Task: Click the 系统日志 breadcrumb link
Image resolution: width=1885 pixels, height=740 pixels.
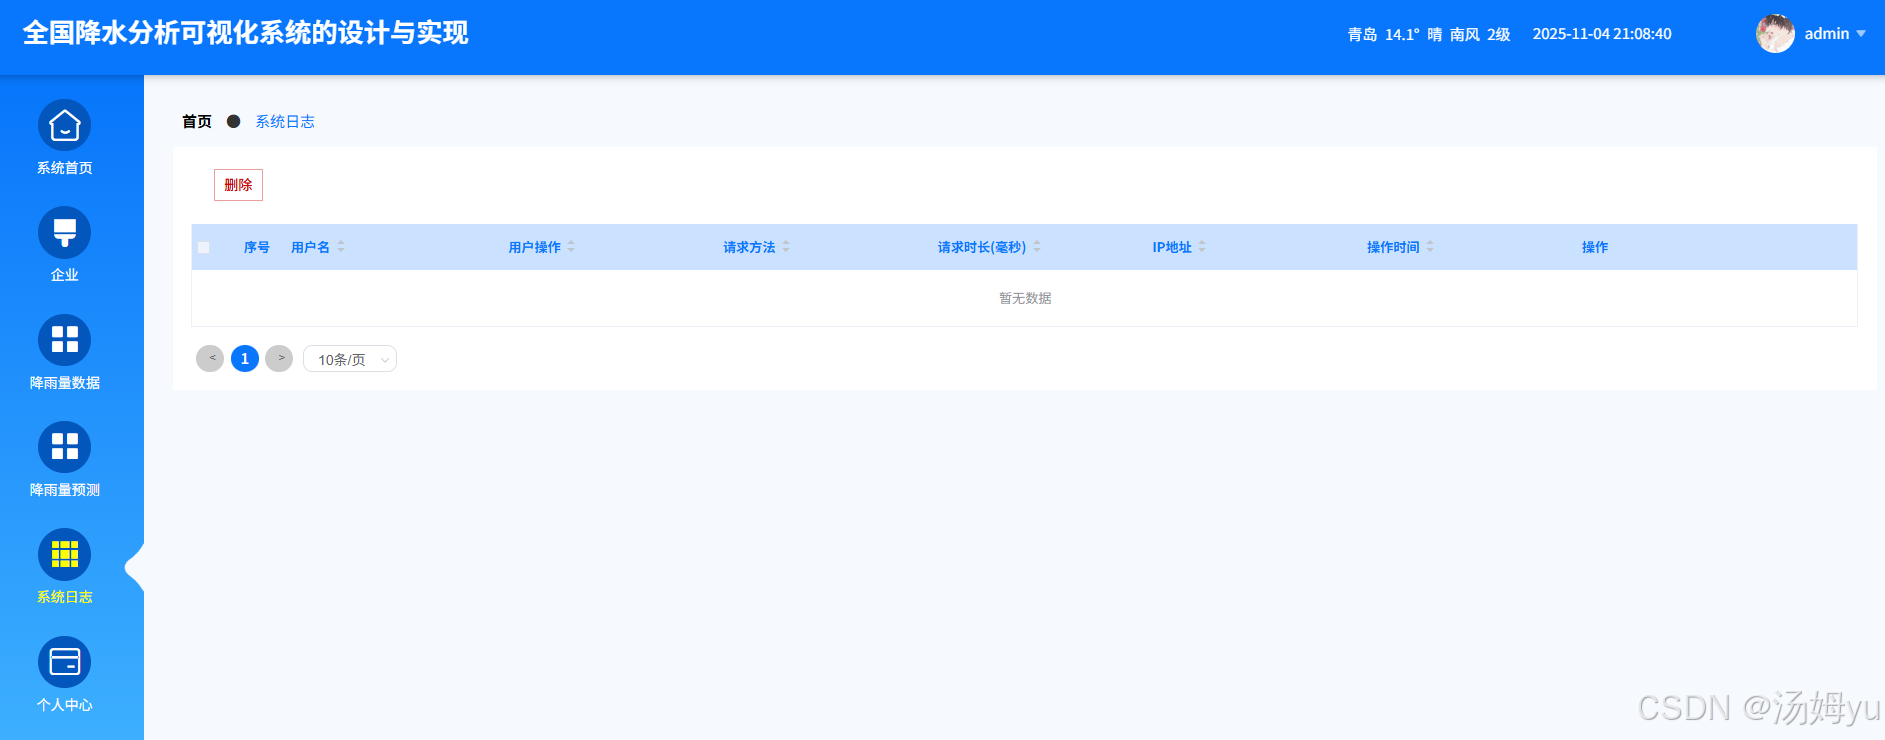Action: pyautogui.click(x=285, y=122)
